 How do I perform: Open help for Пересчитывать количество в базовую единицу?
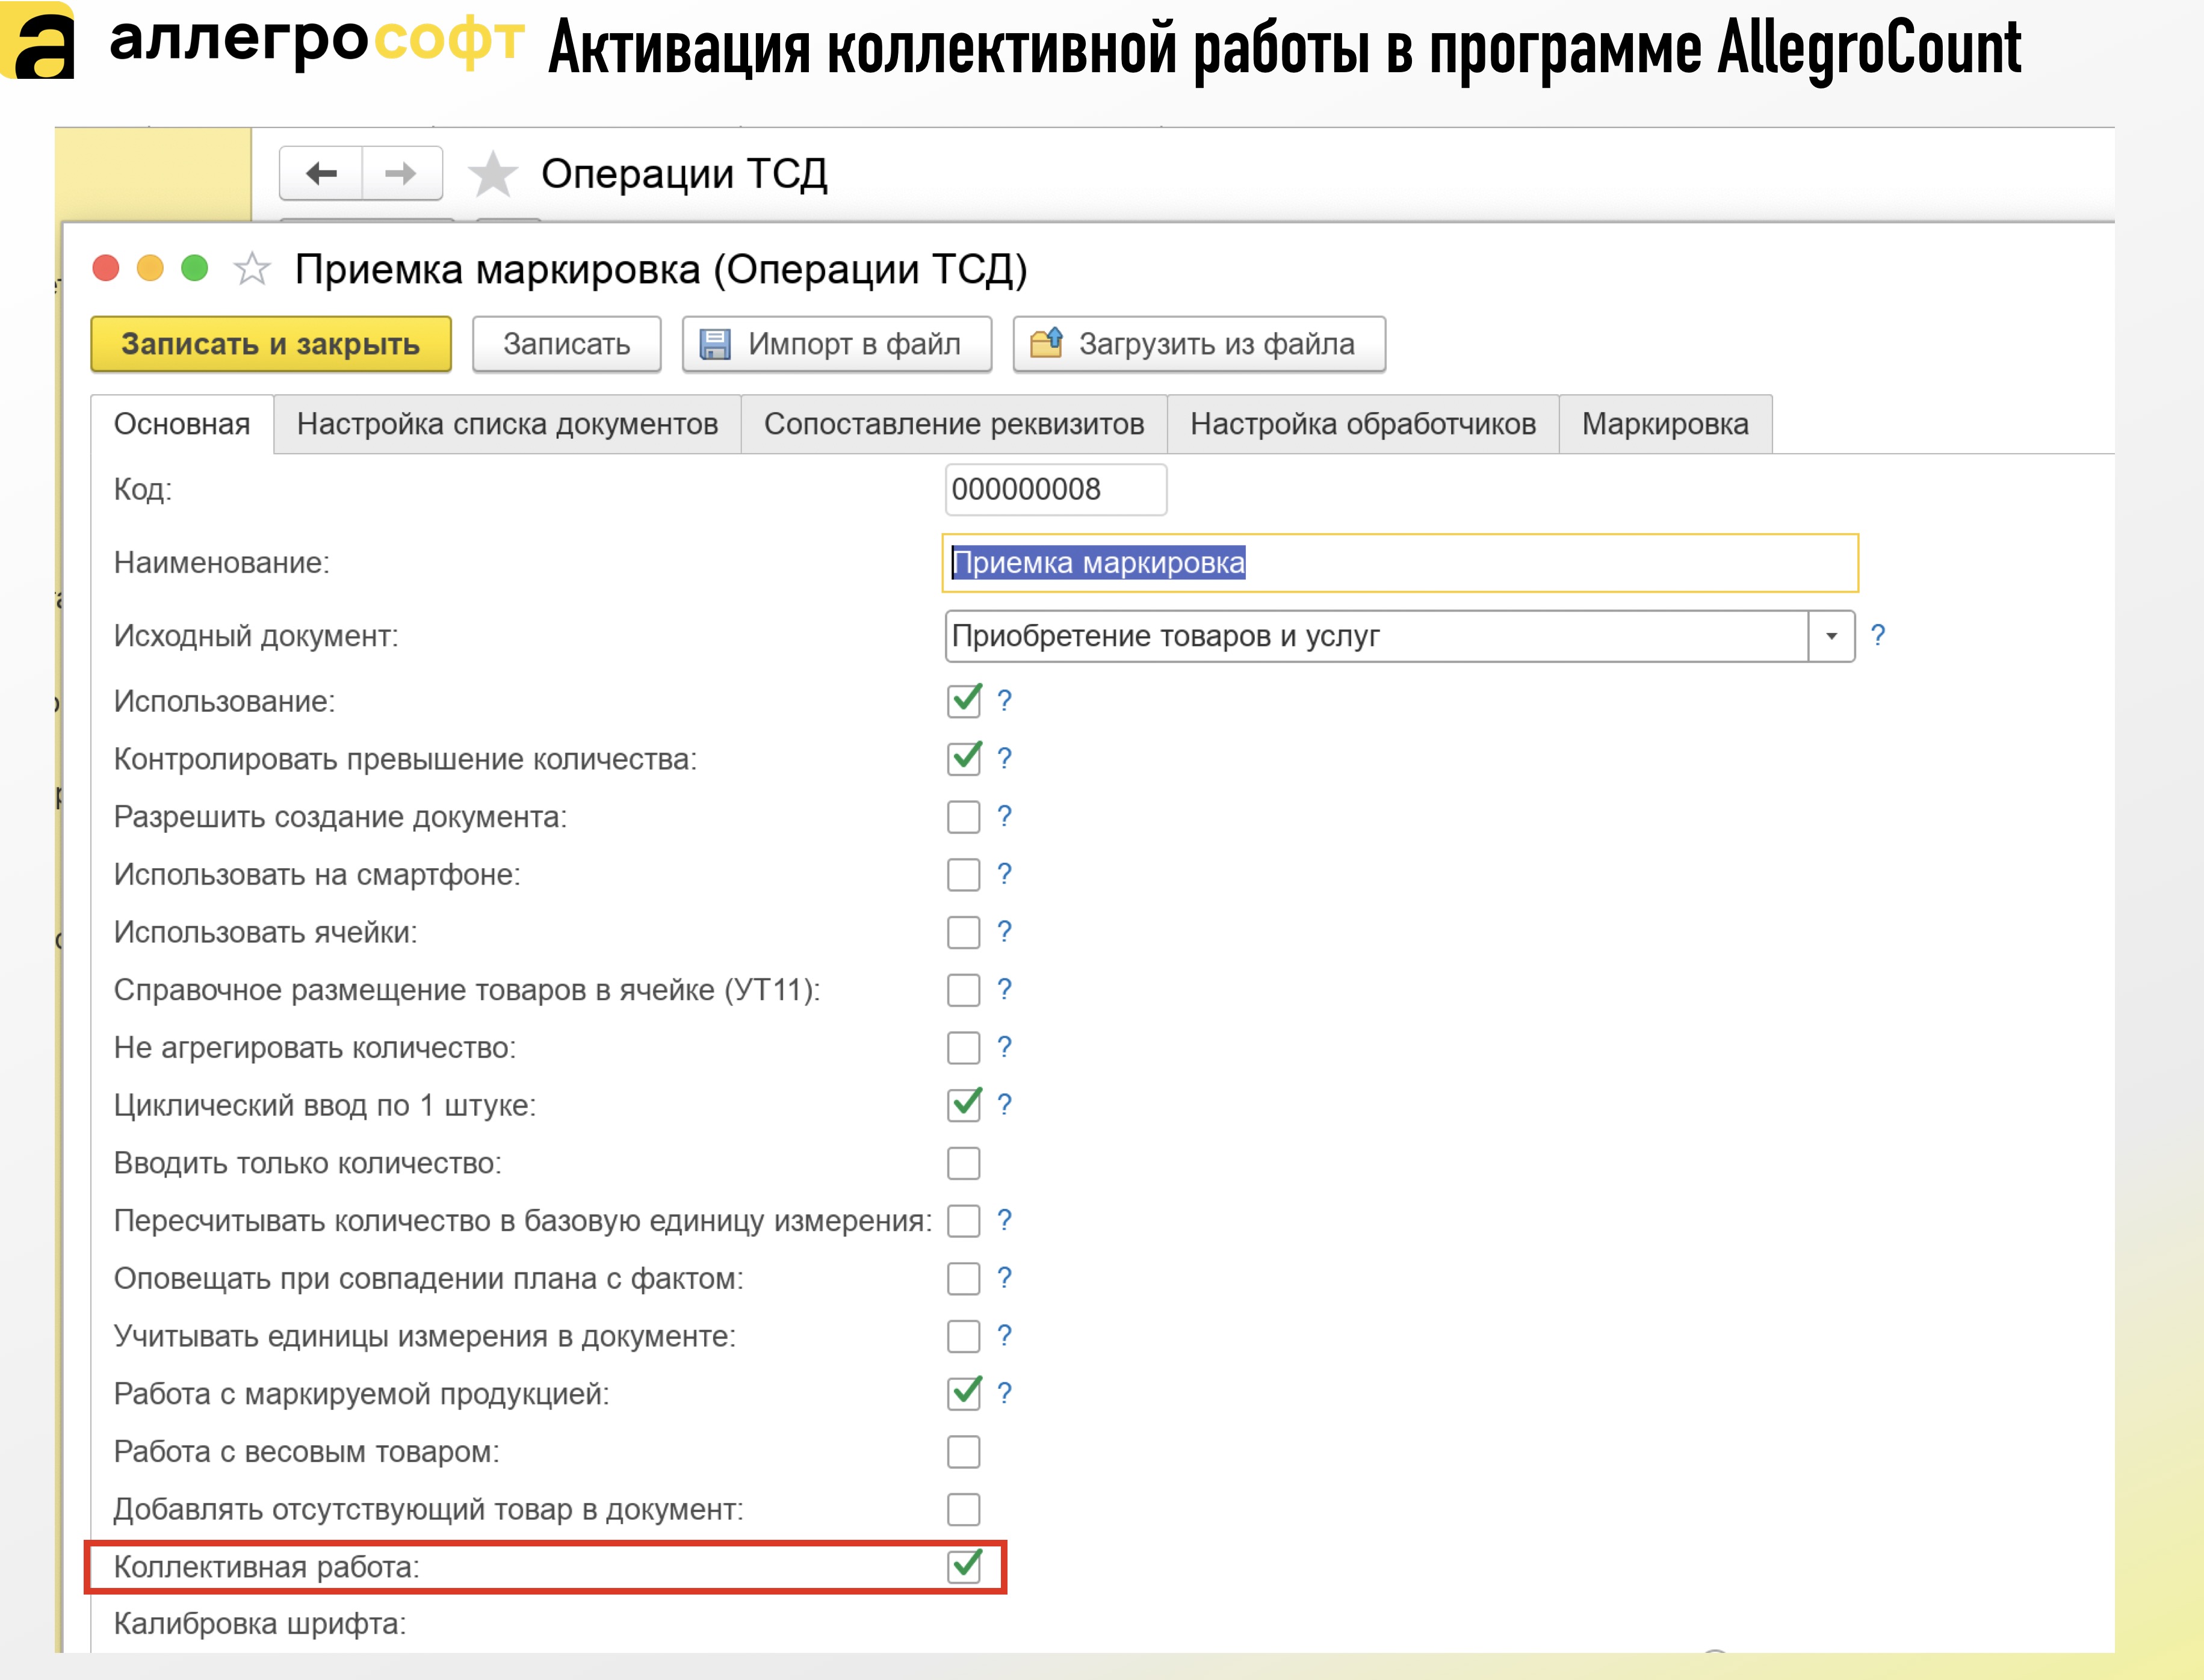(1004, 1220)
